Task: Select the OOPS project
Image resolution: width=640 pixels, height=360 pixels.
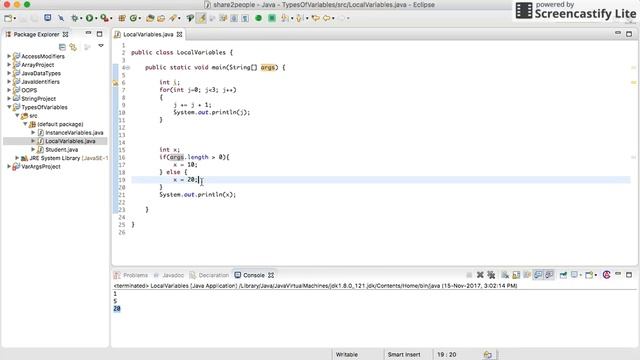Action: click(x=29, y=90)
